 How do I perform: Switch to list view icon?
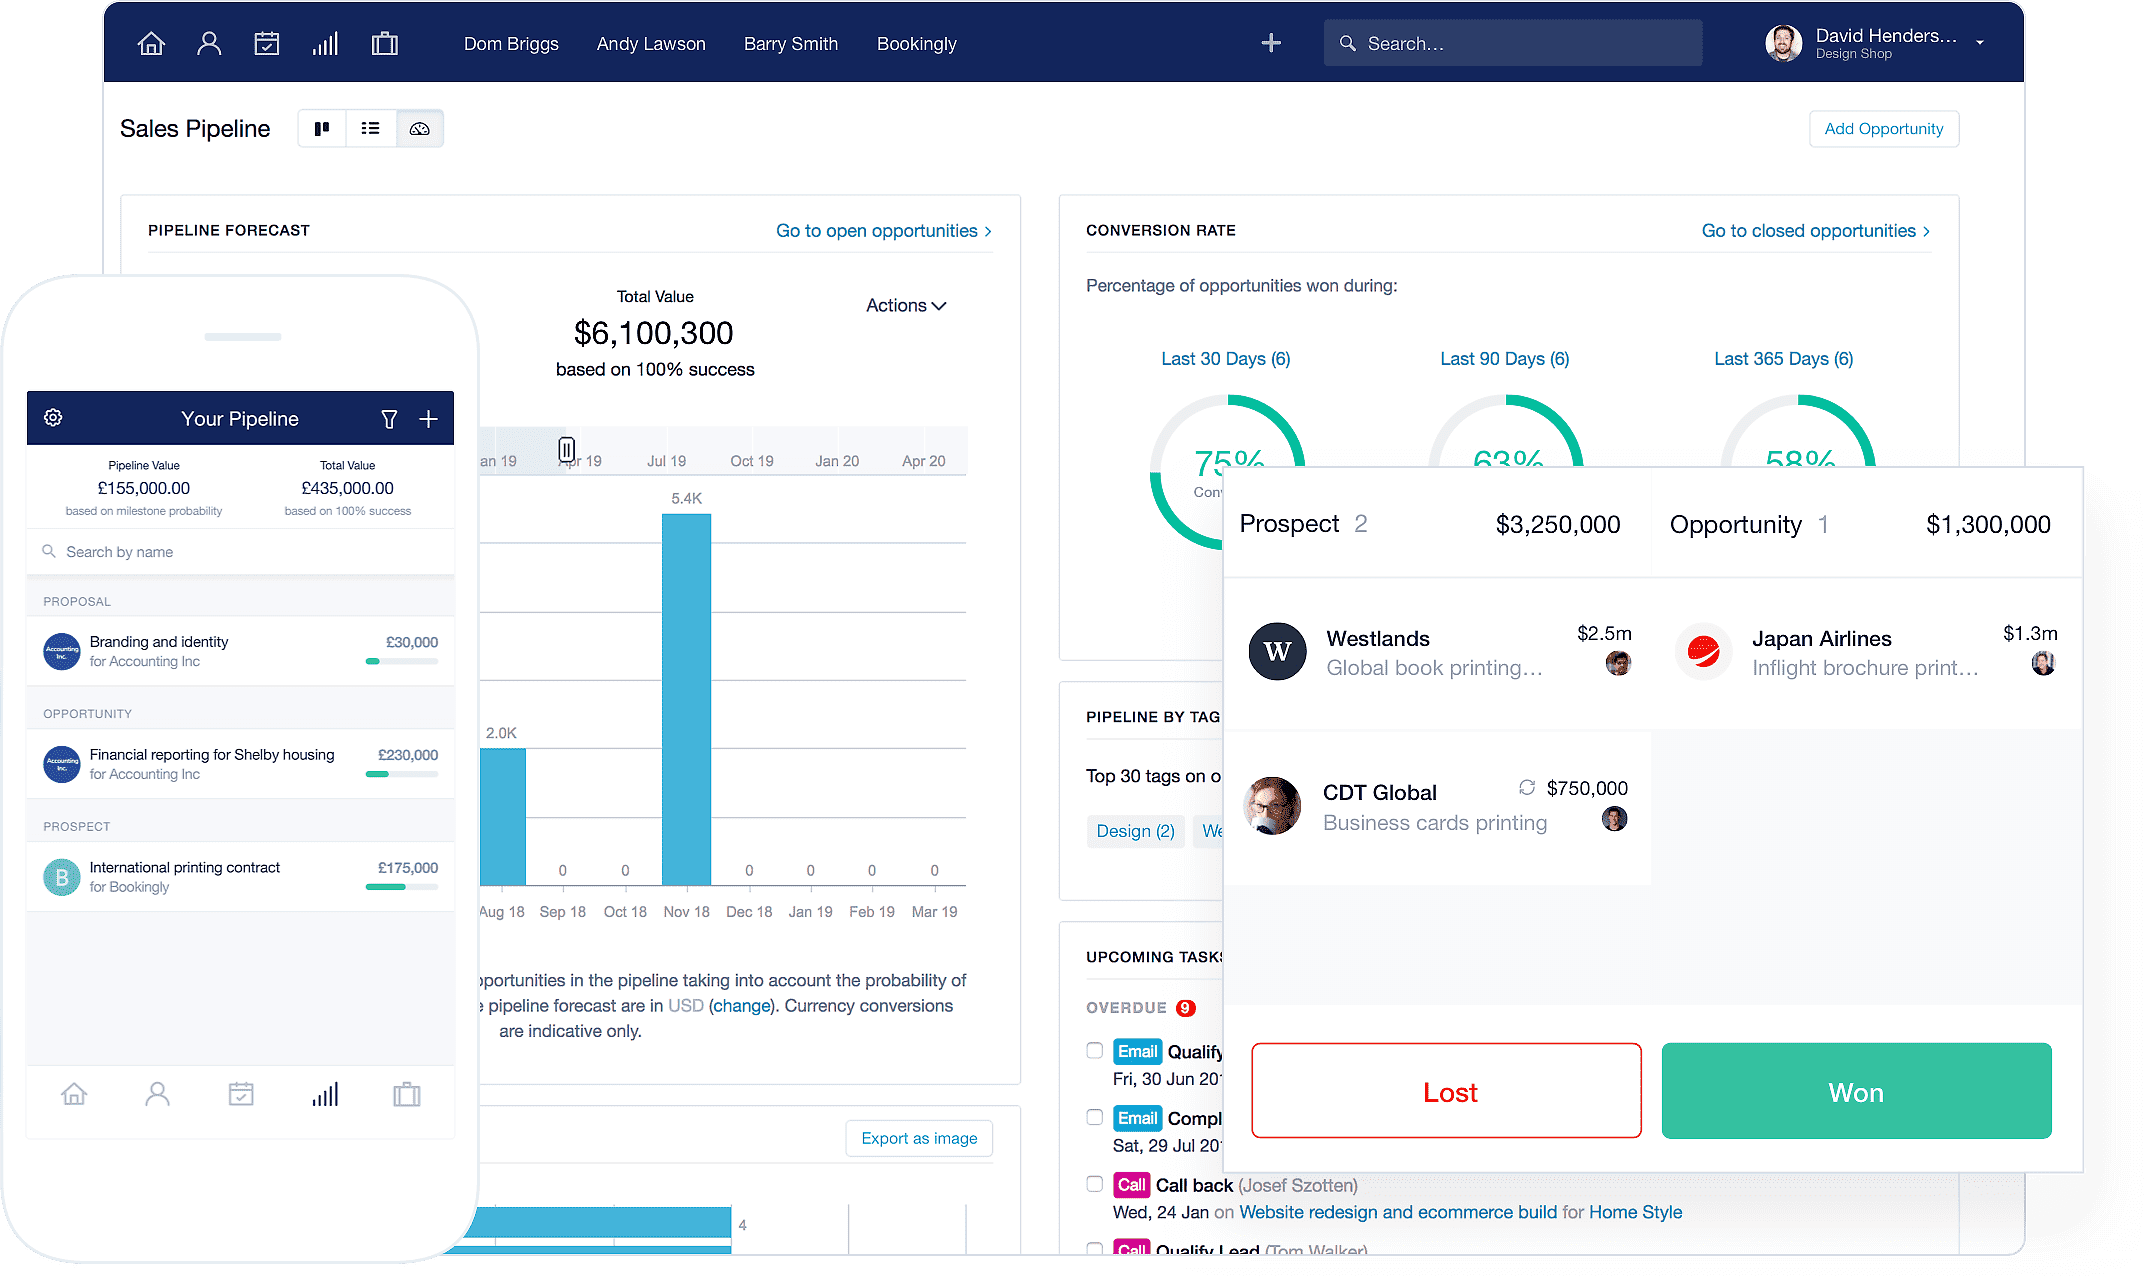tap(371, 128)
